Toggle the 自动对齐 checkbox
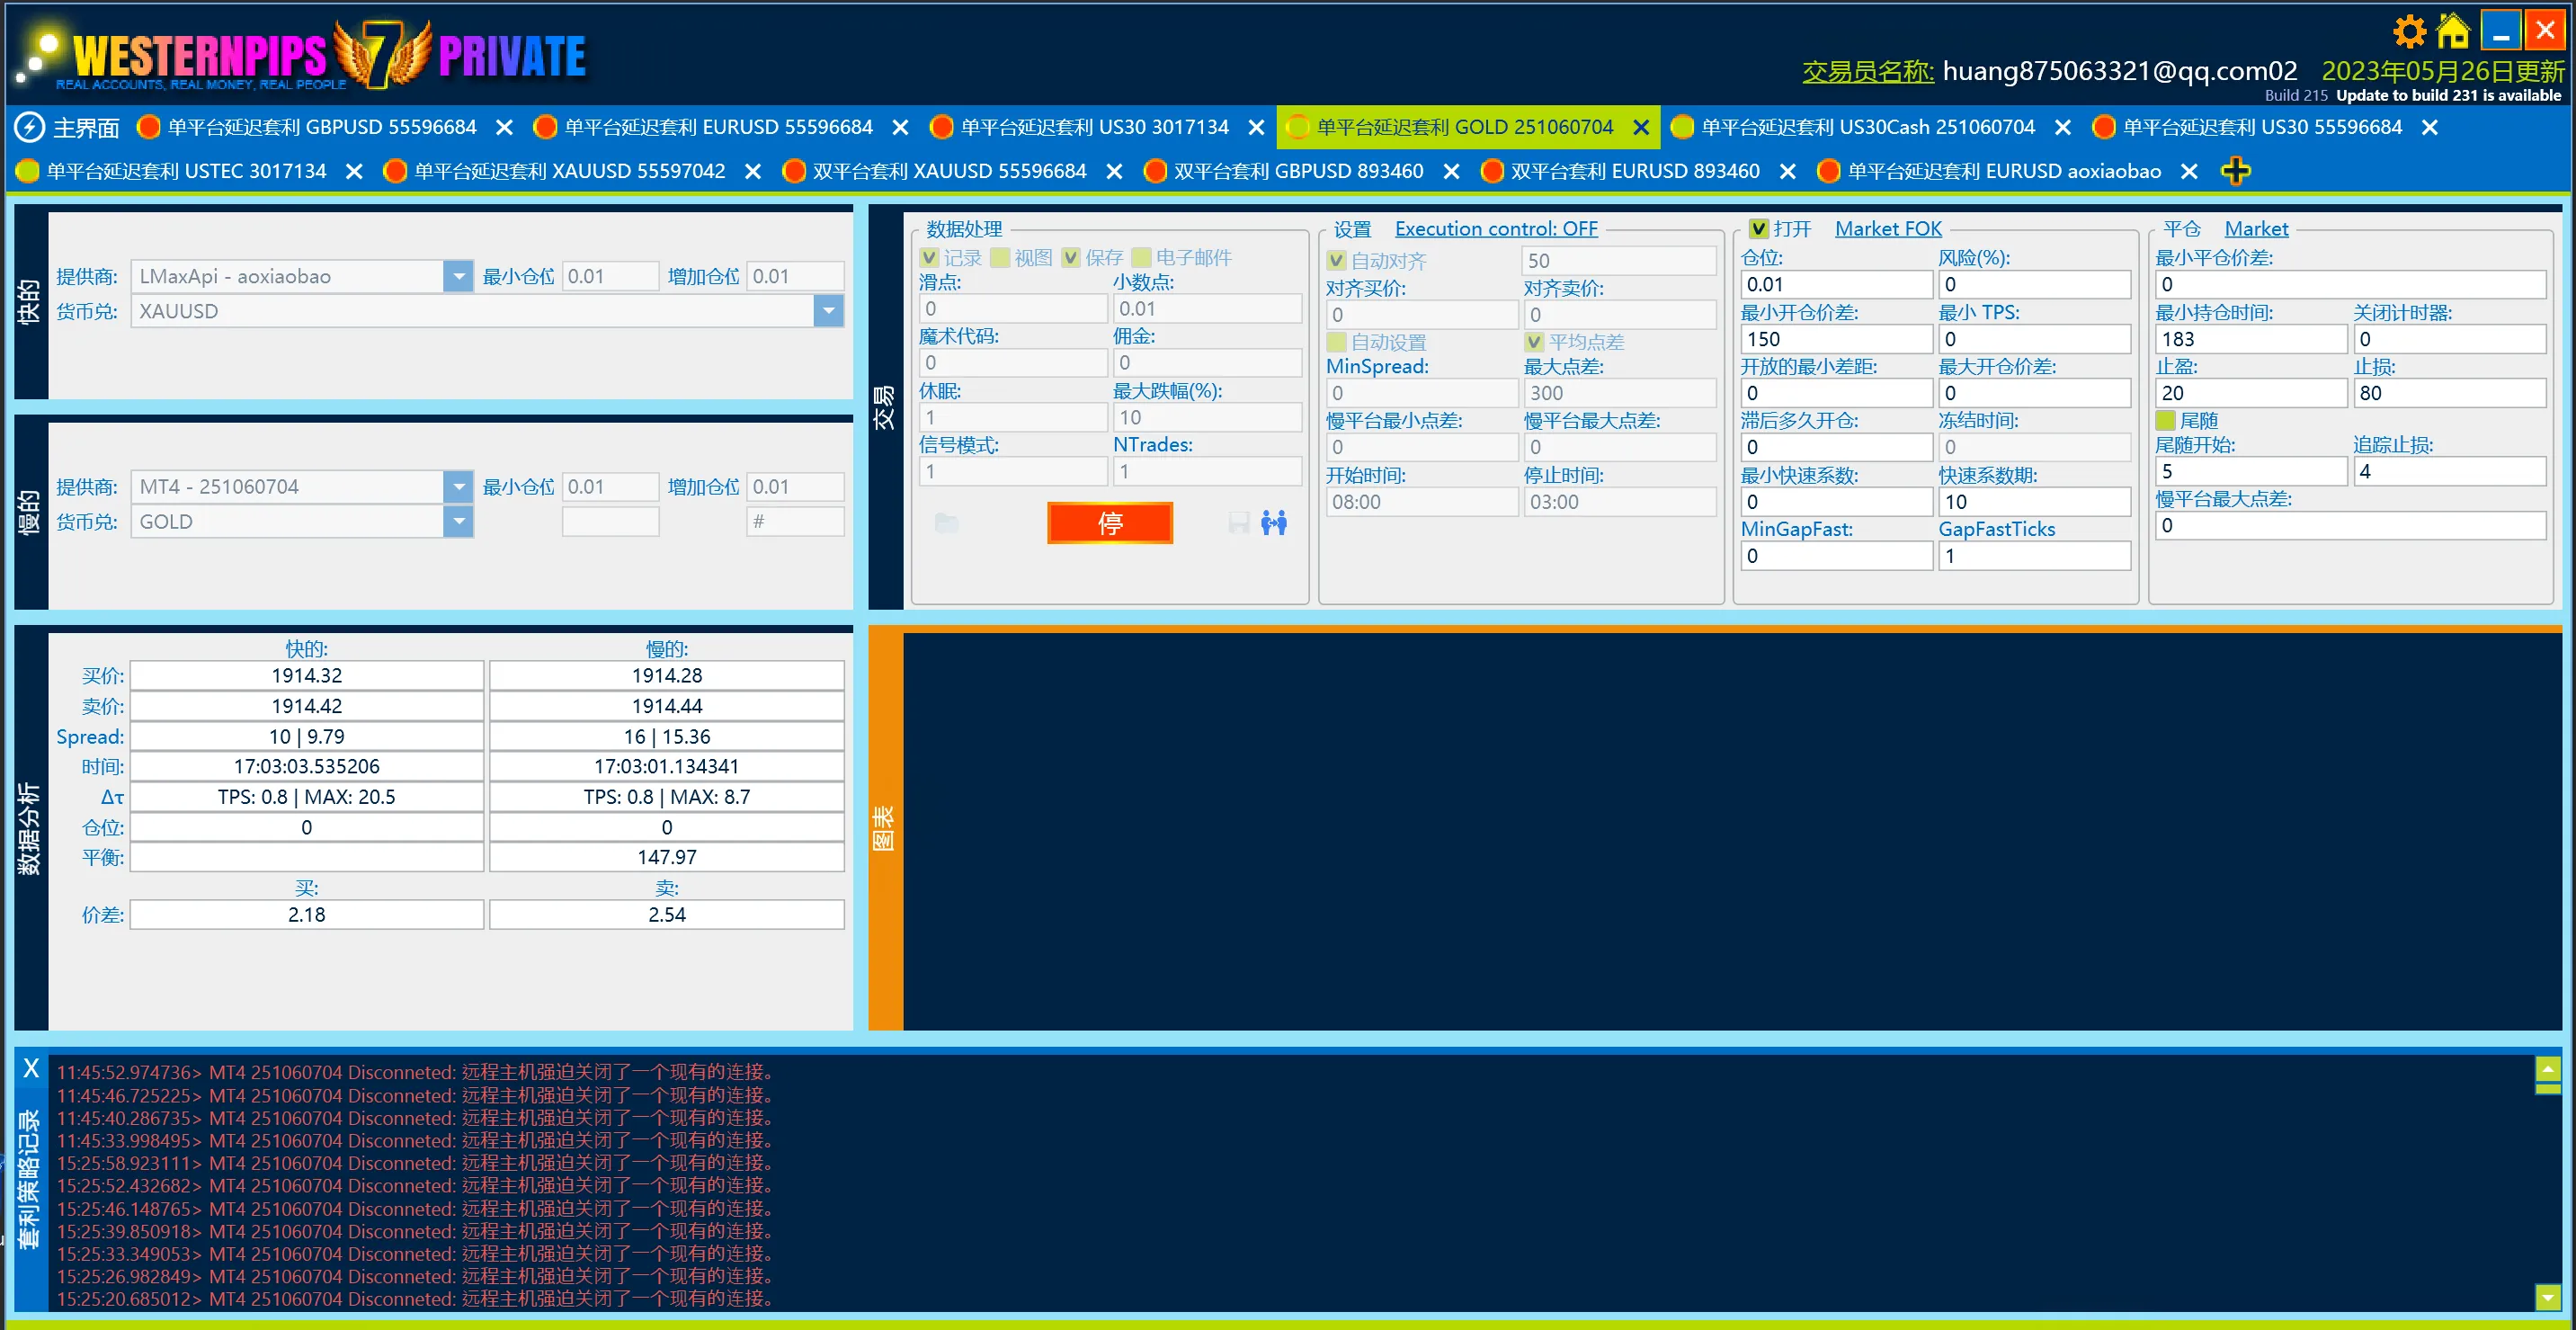 coord(1336,261)
